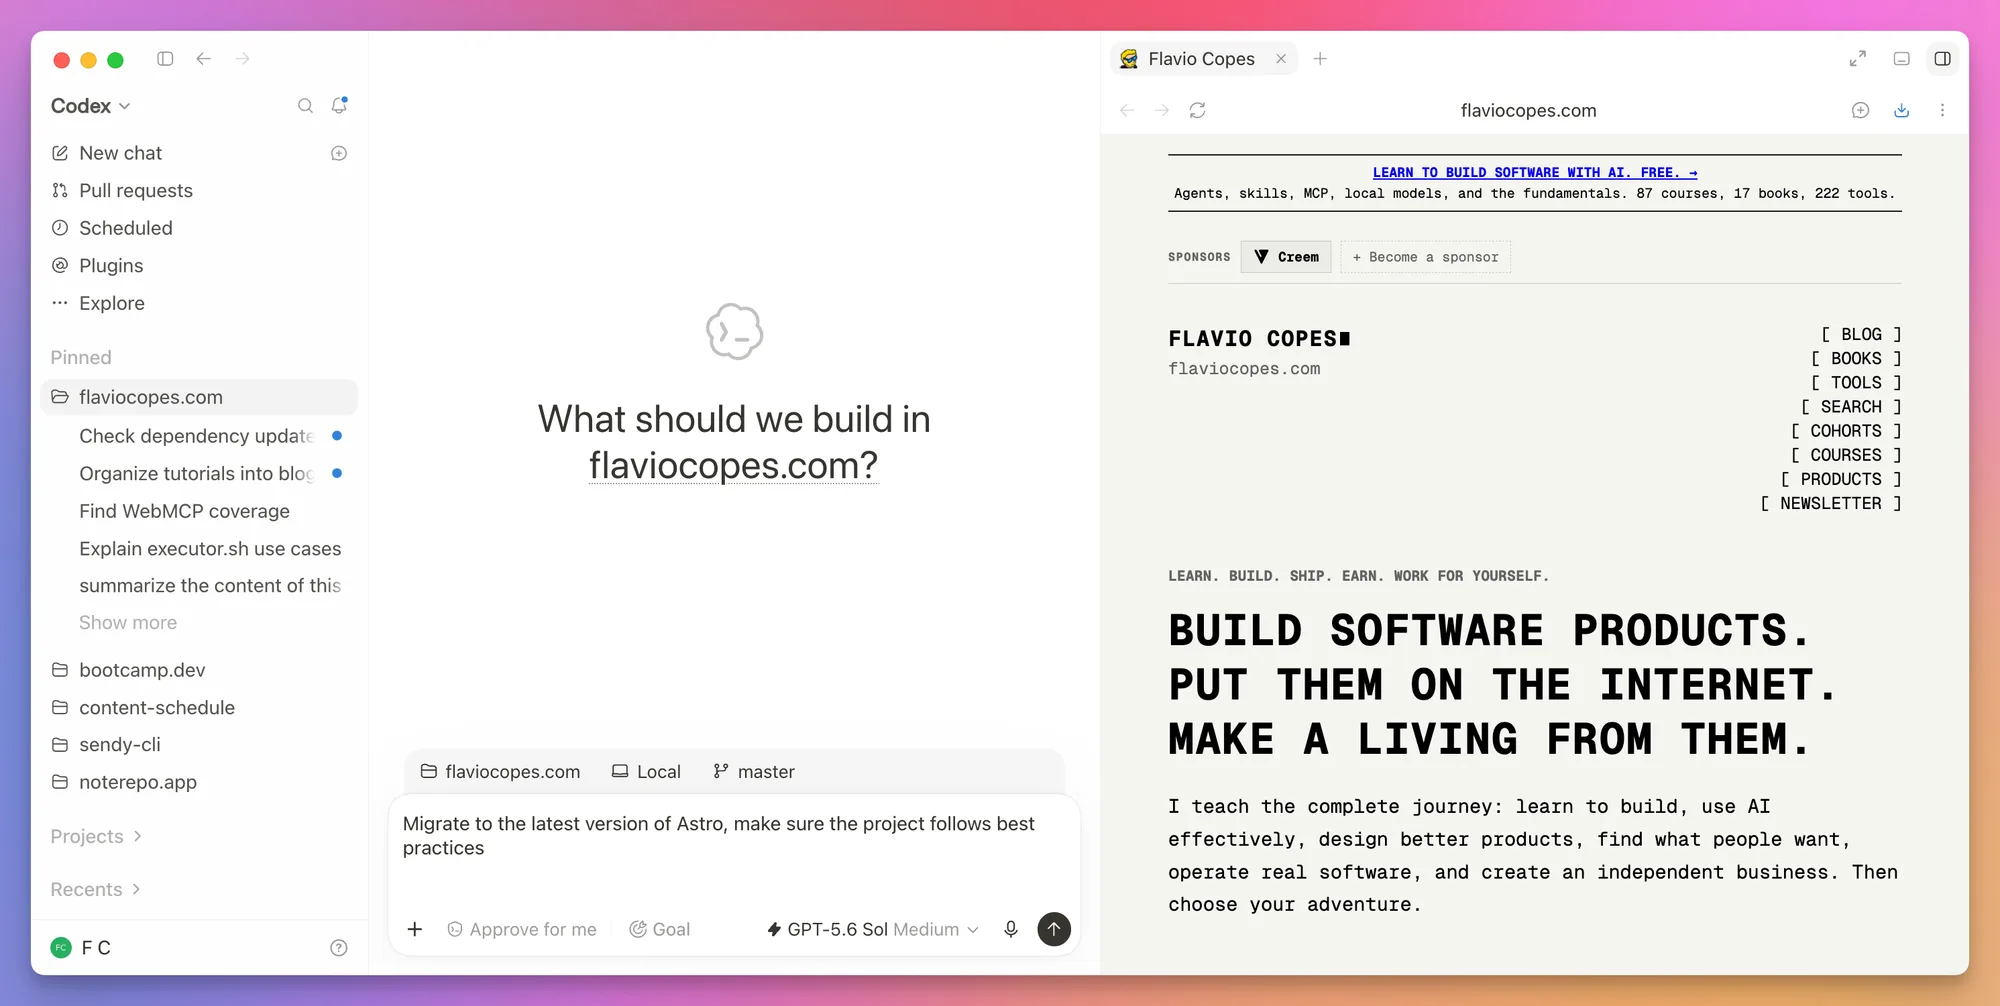Click the circled plus icon in browser toolbar
The width and height of the screenshot is (2000, 1006).
tap(1860, 110)
